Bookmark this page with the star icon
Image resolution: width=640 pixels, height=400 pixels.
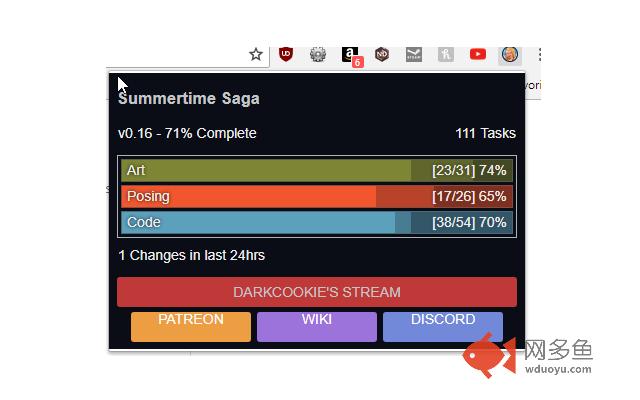(256, 54)
